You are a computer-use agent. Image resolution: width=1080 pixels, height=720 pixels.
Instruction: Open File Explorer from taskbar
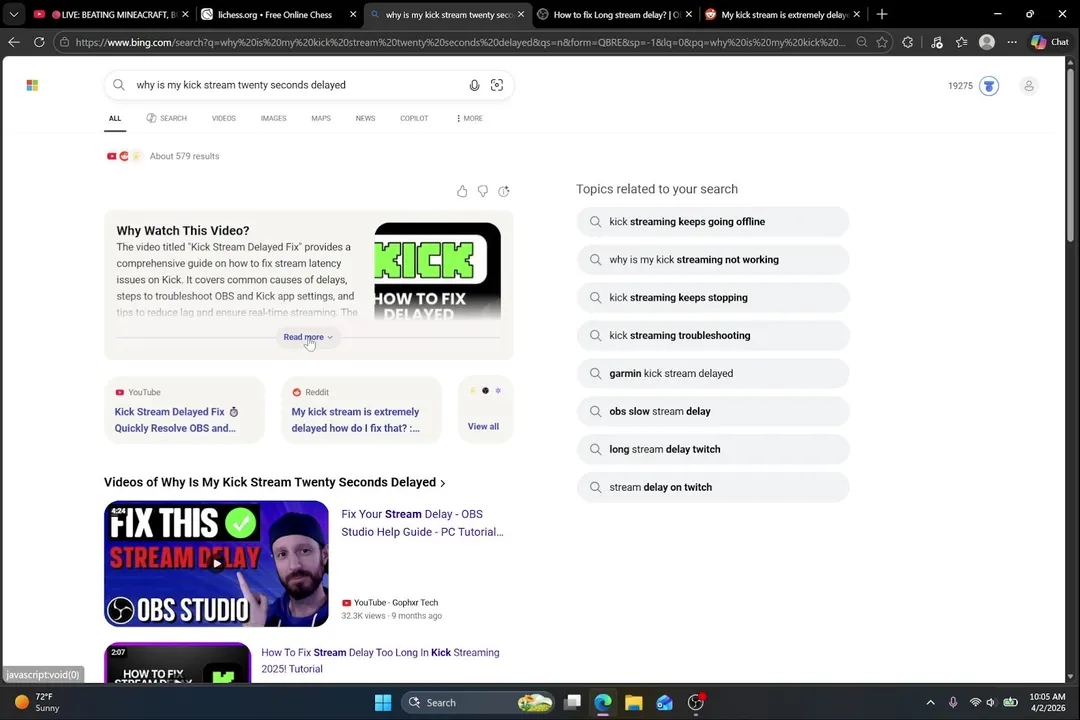pyautogui.click(x=634, y=703)
